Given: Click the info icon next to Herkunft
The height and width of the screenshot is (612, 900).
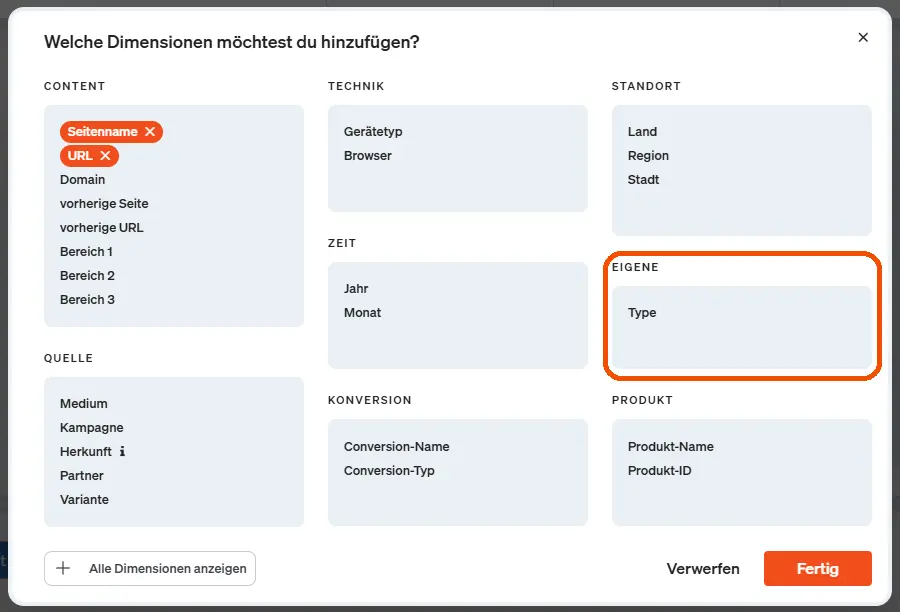Looking at the screenshot, I should [x=122, y=451].
